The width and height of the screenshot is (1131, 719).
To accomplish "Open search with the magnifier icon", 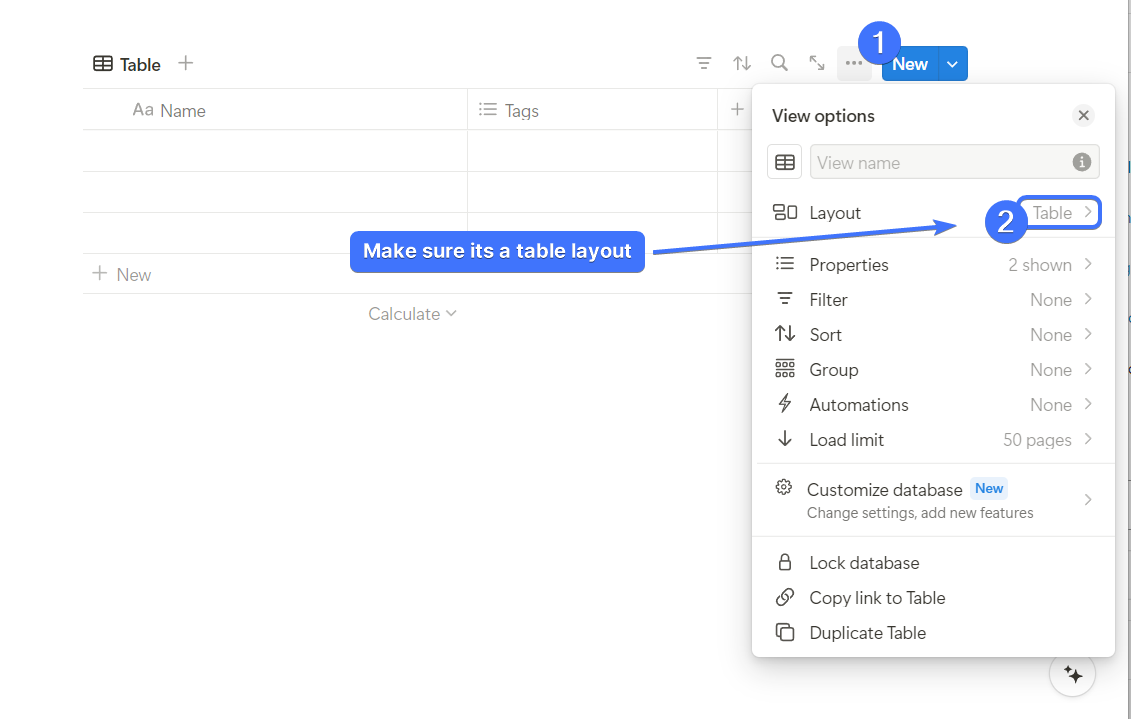I will pos(779,64).
